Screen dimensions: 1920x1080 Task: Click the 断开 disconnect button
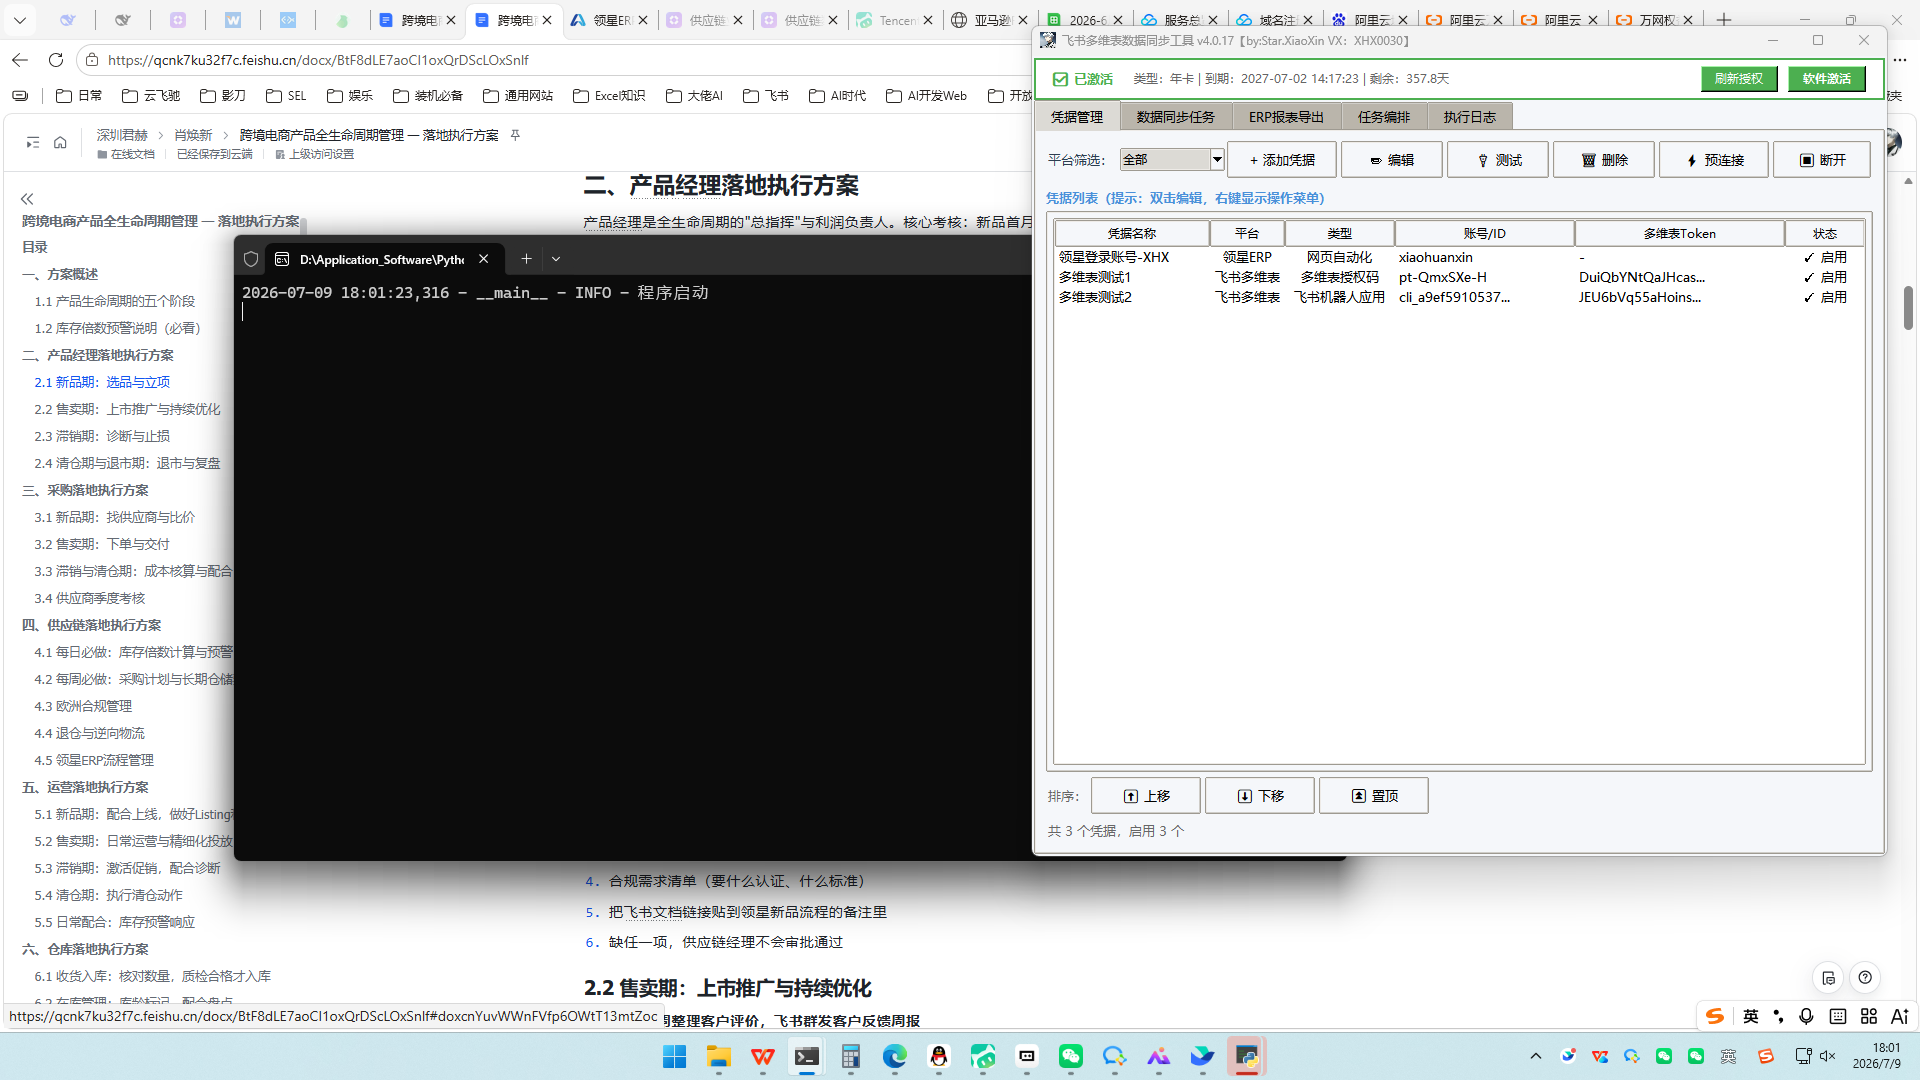click(1822, 160)
